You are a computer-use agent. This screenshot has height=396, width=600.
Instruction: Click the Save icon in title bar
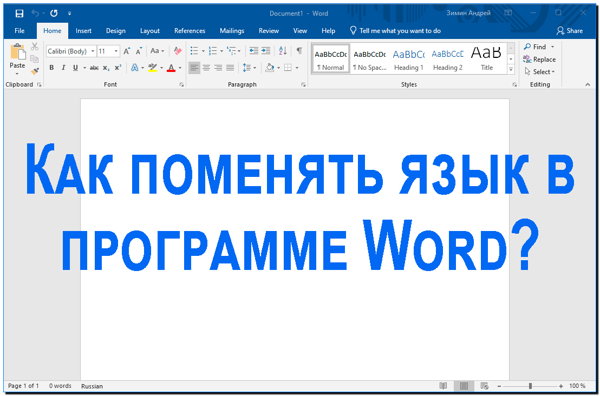[x=19, y=13]
